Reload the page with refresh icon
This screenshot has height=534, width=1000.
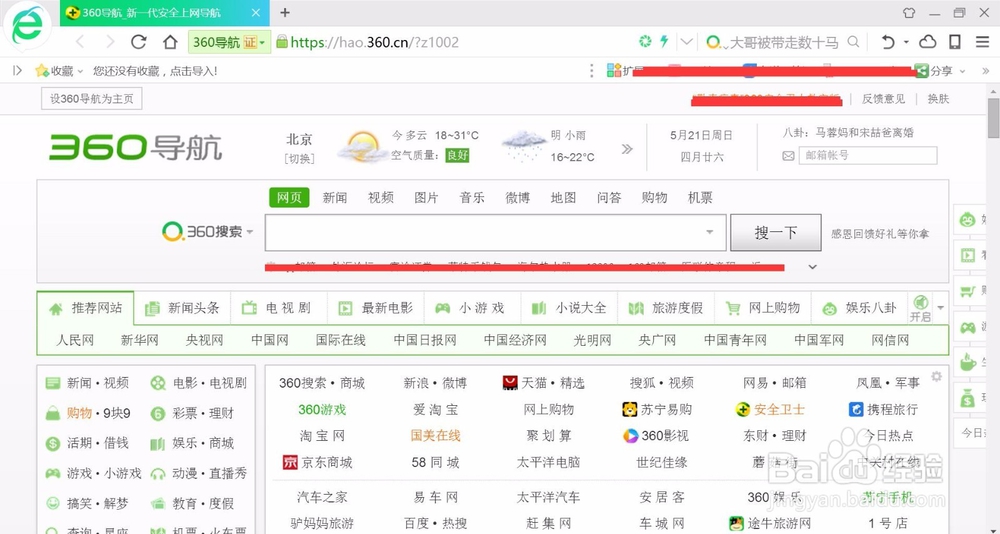pos(138,42)
